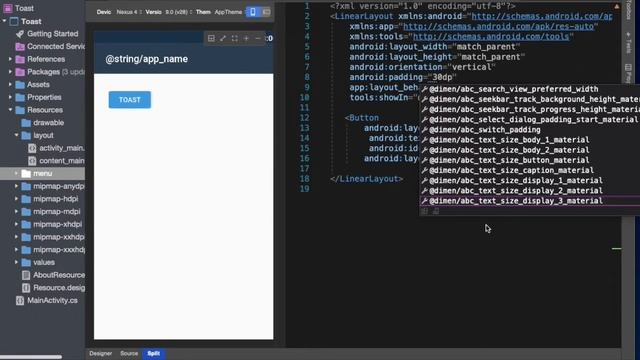Click the MainActivity.cs file icon

tap(20, 300)
